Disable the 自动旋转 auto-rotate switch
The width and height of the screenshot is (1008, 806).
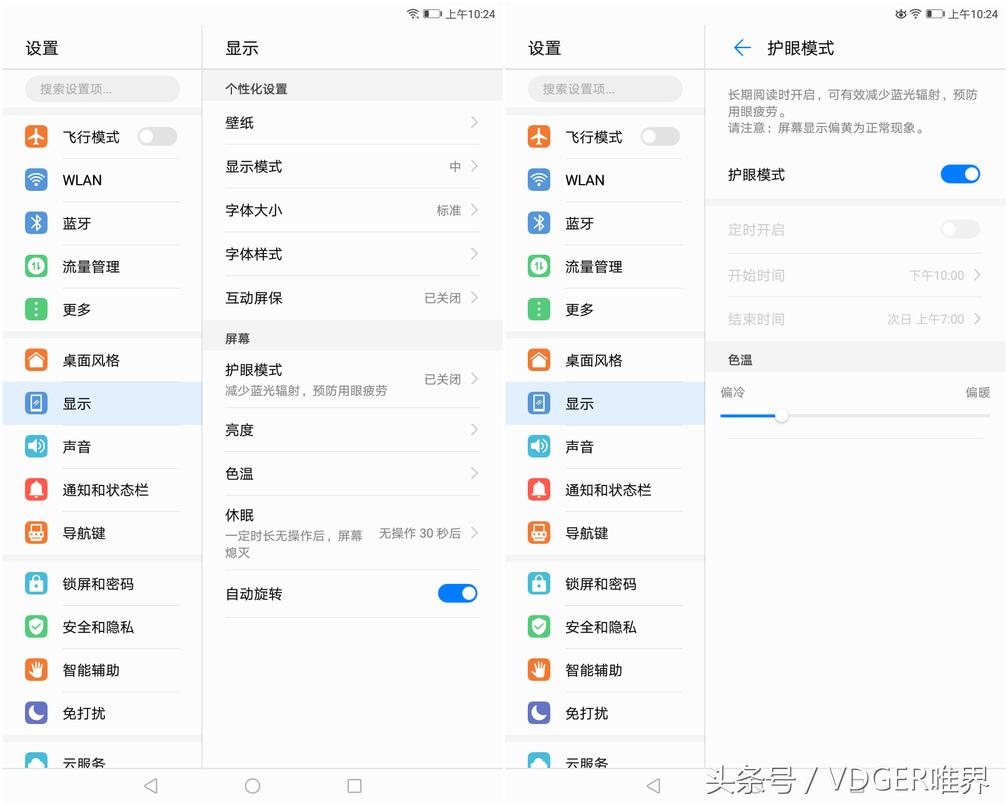(458, 592)
